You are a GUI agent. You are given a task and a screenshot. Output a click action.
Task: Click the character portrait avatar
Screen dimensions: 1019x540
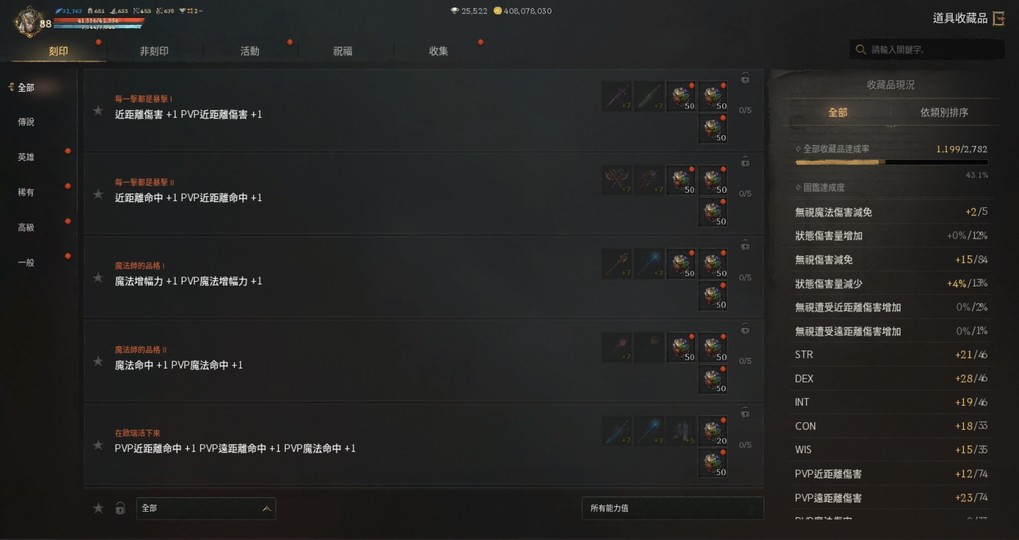(27, 21)
